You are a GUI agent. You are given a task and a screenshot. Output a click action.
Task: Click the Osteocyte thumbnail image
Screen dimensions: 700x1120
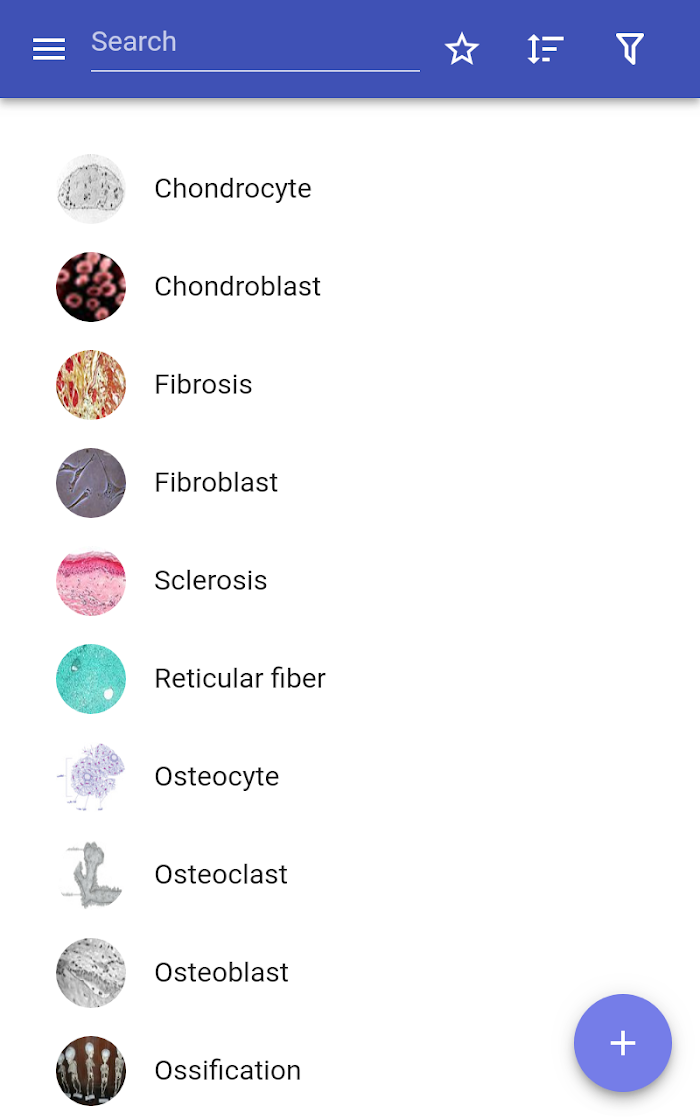click(91, 776)
